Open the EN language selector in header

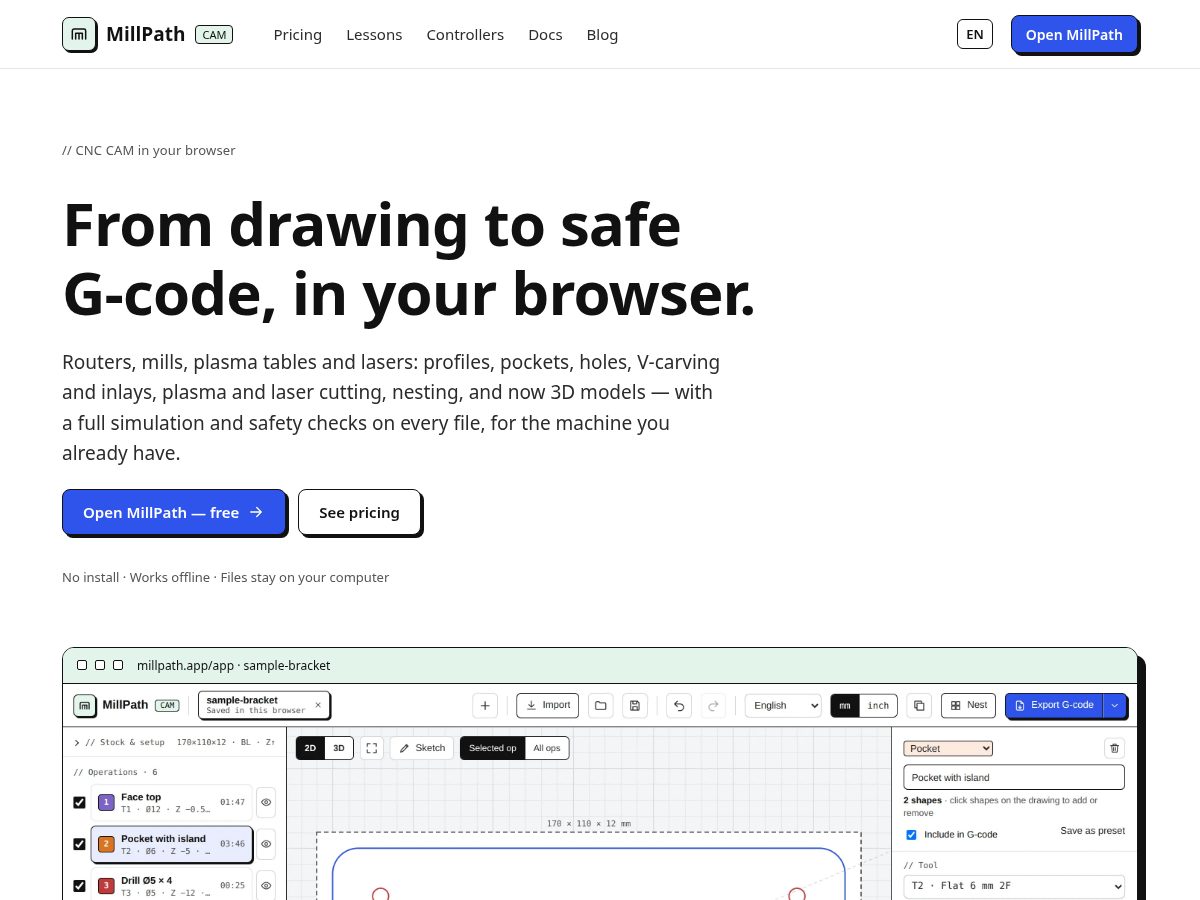975,34
